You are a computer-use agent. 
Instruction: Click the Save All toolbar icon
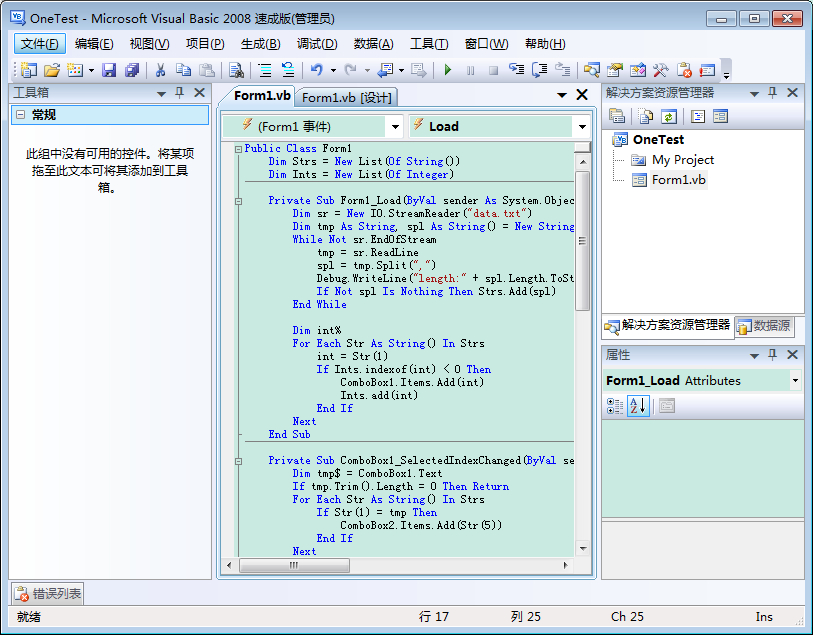pyautogui.click(x=131, y=70)
